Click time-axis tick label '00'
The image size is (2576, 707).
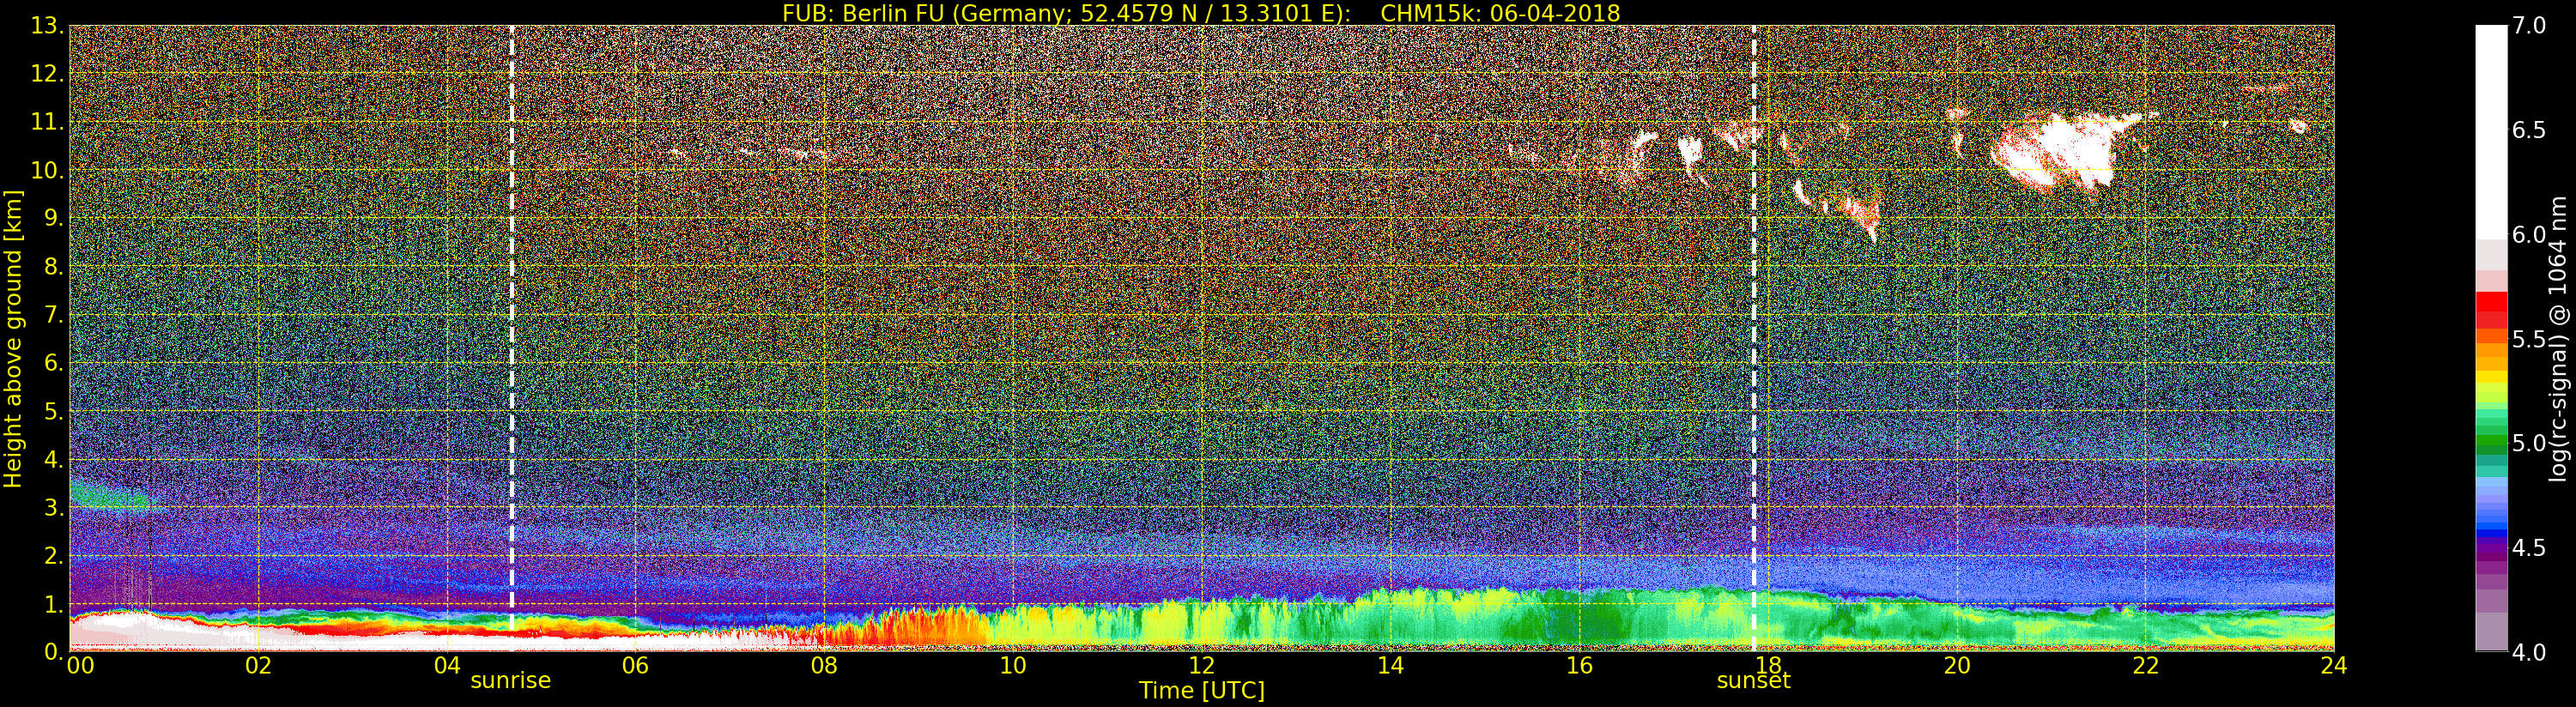tap(80, 666)
